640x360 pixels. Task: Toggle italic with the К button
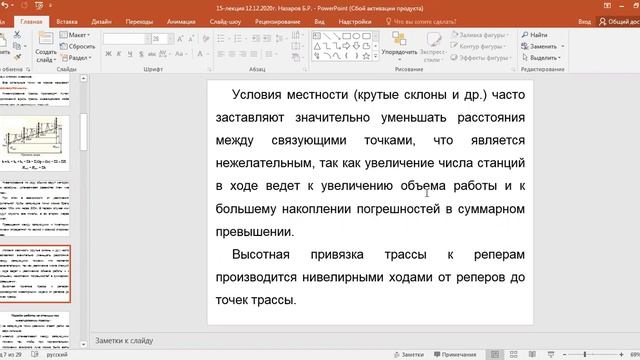click(x=119, y=54)
